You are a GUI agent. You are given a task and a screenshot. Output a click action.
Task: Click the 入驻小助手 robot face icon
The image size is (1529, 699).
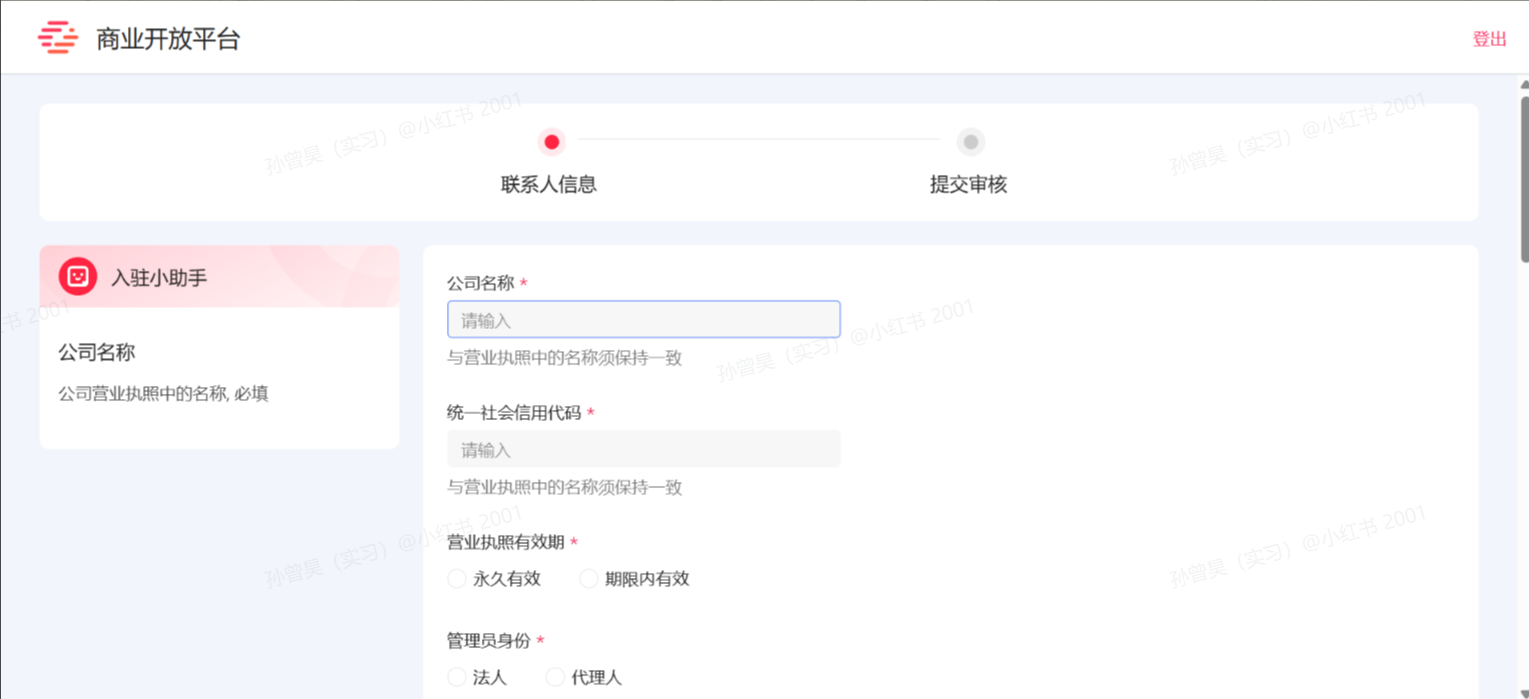(78, 276)
